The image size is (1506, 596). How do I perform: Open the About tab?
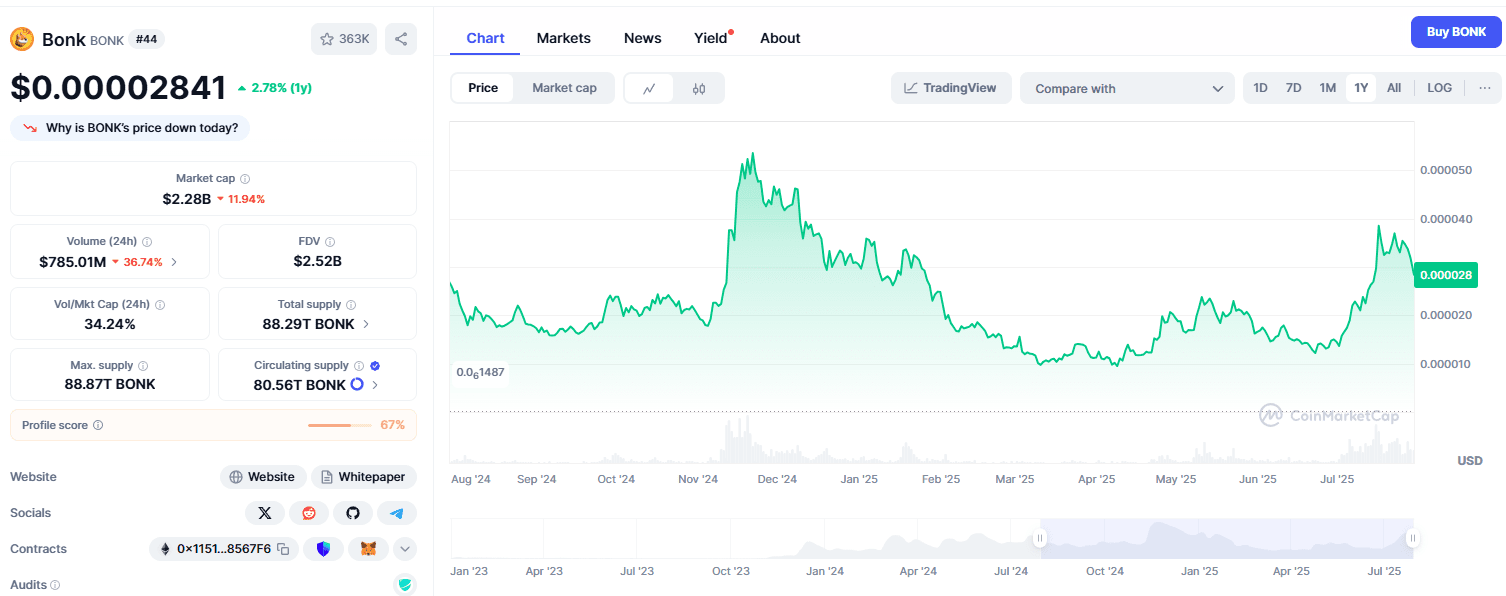pyautogui.click(x=780, y=38)
